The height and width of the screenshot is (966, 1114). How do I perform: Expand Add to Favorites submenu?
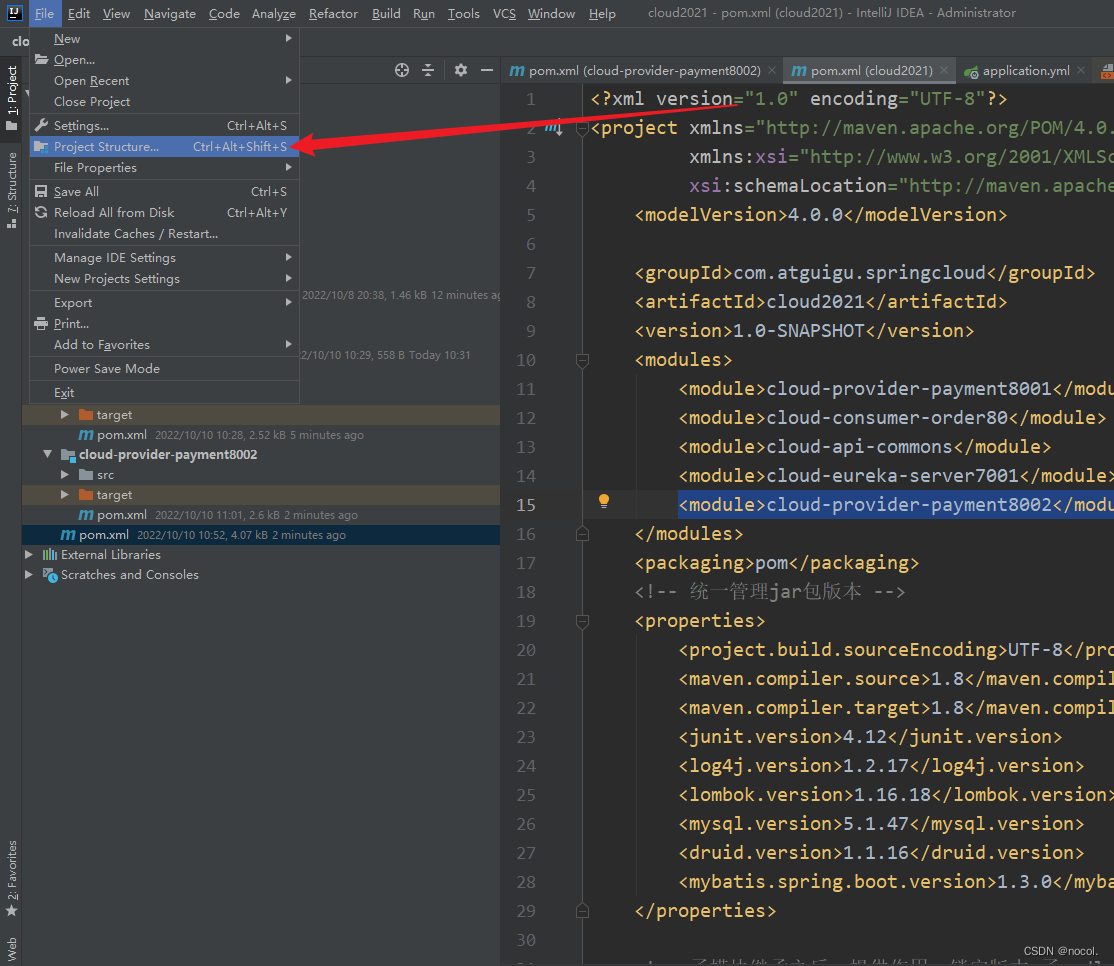pos(164,344)
